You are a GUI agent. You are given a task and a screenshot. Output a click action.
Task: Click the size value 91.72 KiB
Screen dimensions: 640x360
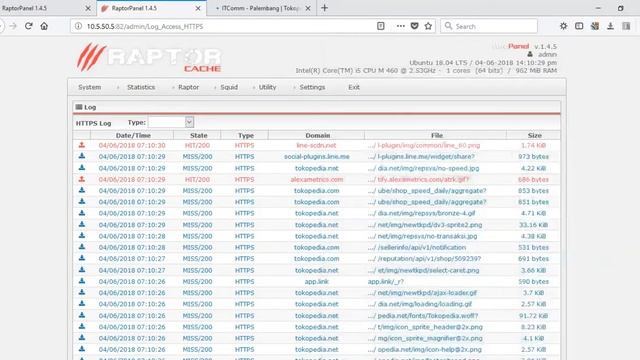click(x=533, y=316)
